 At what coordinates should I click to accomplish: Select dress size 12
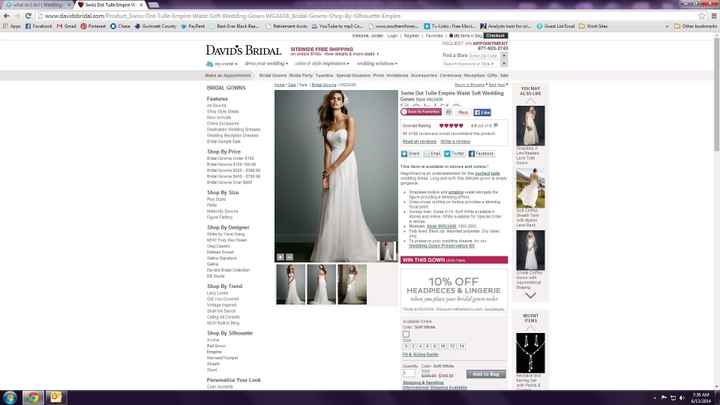click(x=453, y=346)
